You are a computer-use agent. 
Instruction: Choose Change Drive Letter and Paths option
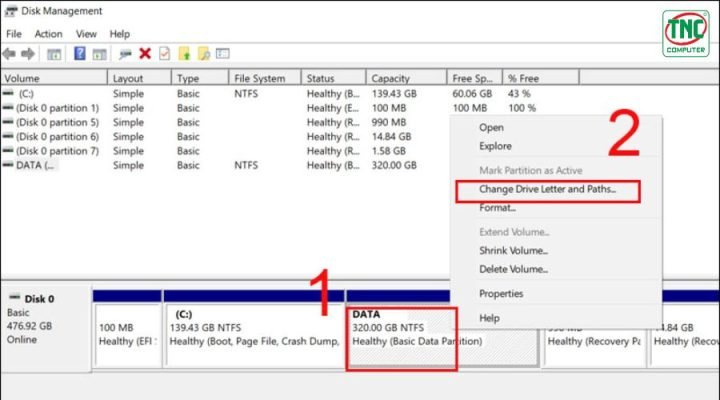tap(547, 189)
